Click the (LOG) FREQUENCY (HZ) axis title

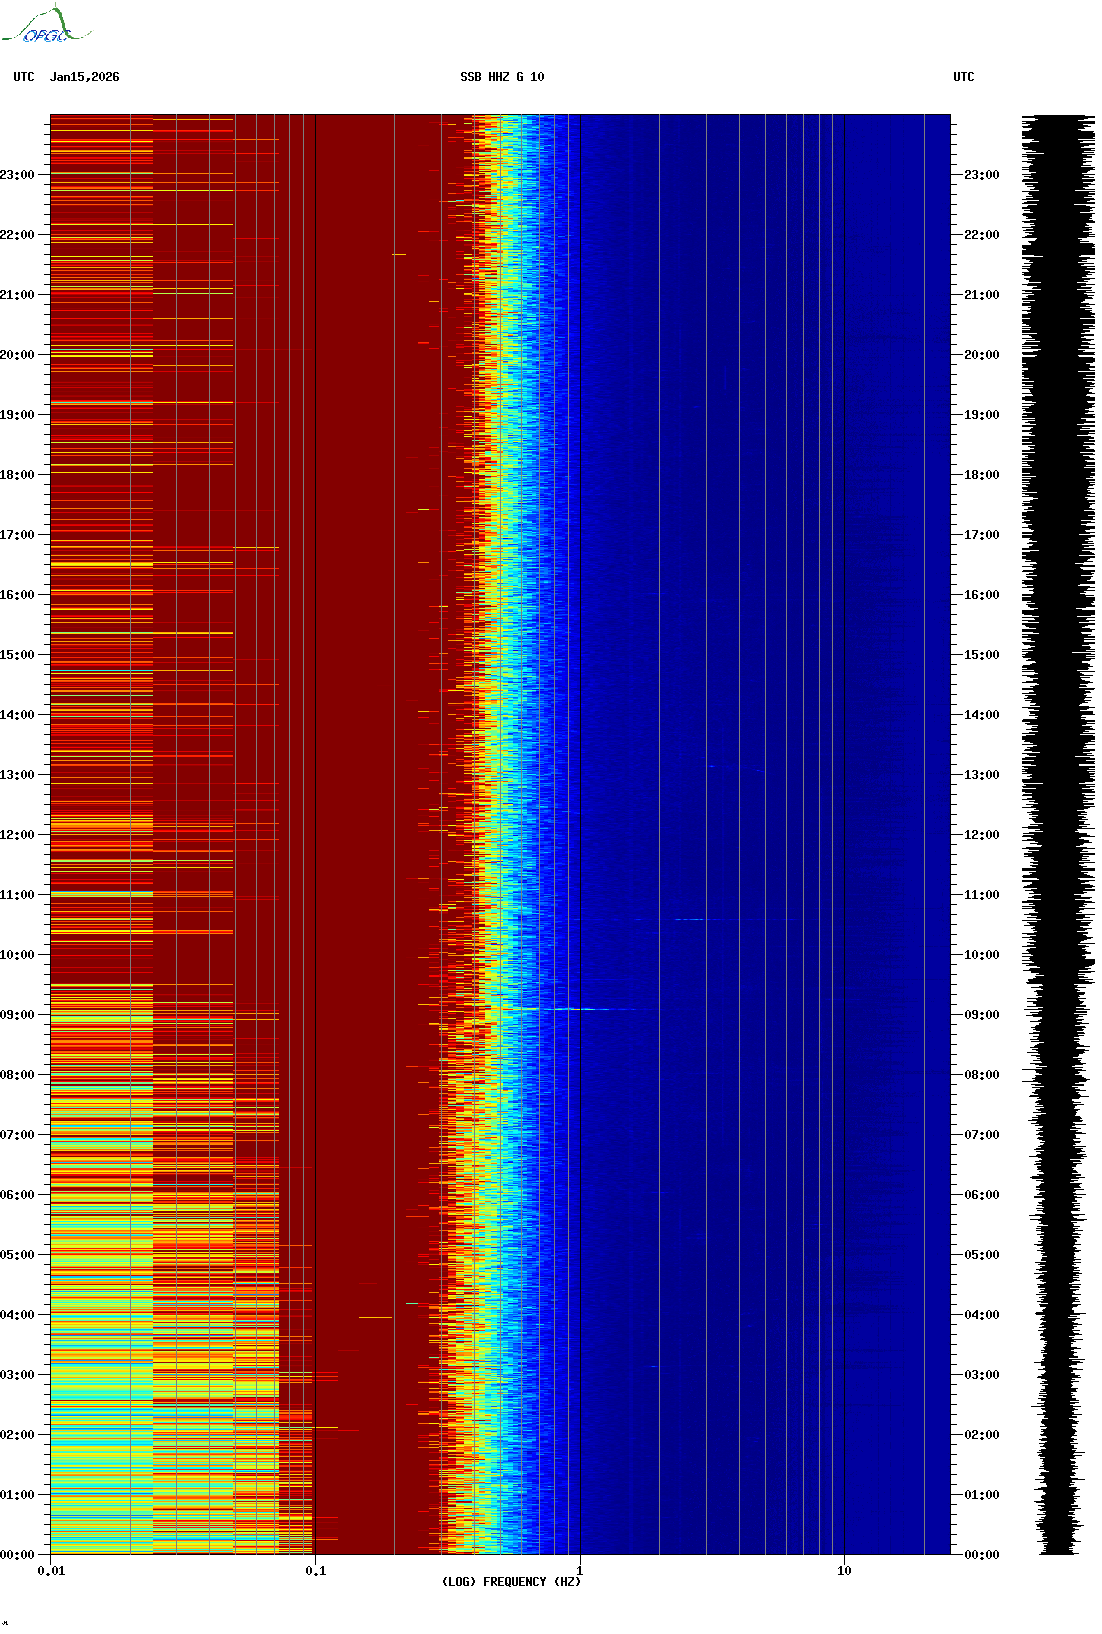click(511, 1582)
